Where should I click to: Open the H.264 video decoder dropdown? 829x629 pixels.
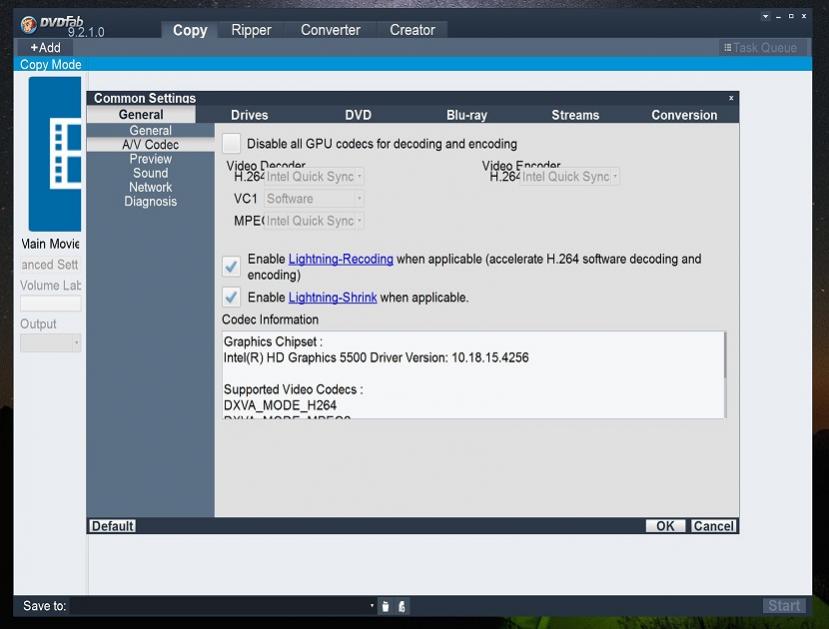313,177
